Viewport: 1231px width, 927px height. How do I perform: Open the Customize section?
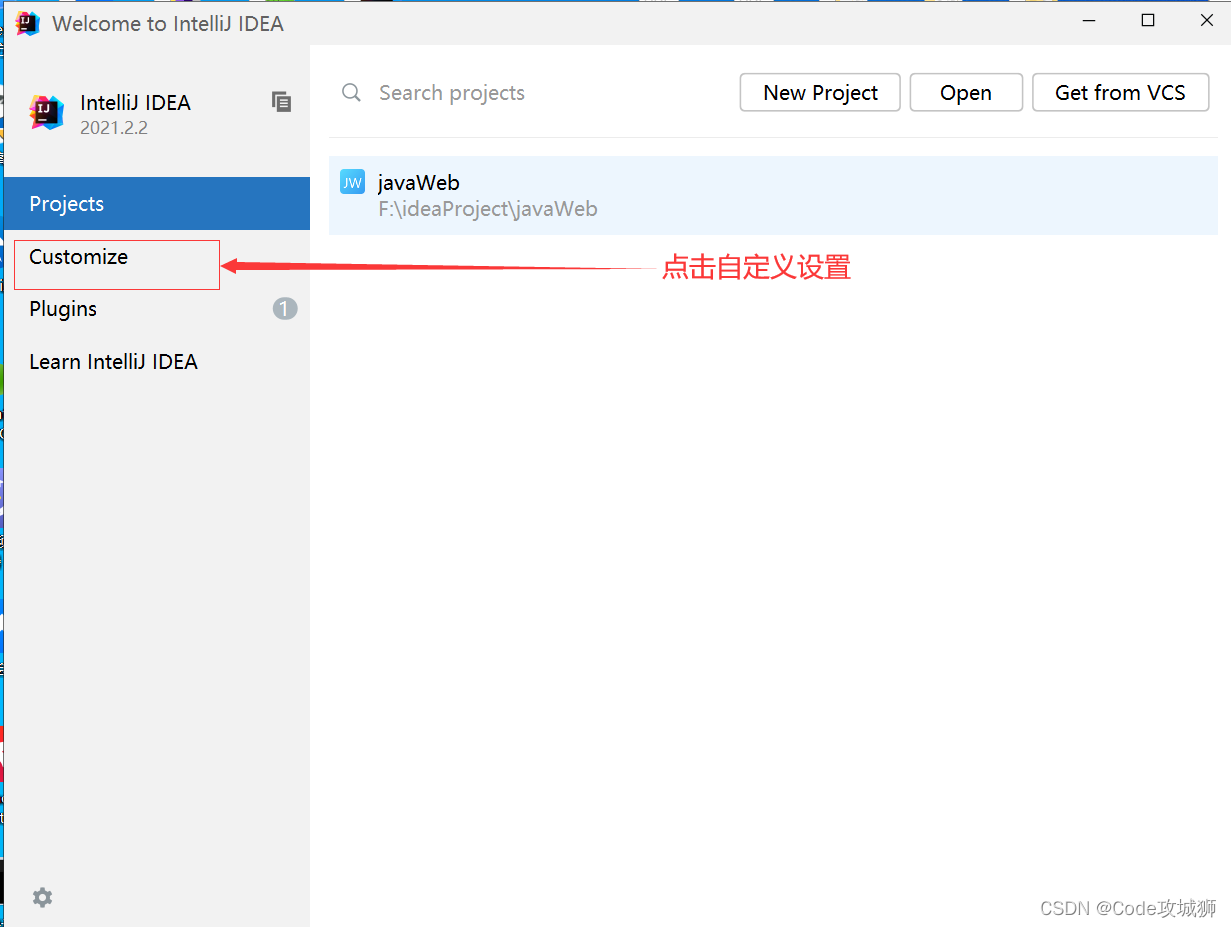point(157,257)
